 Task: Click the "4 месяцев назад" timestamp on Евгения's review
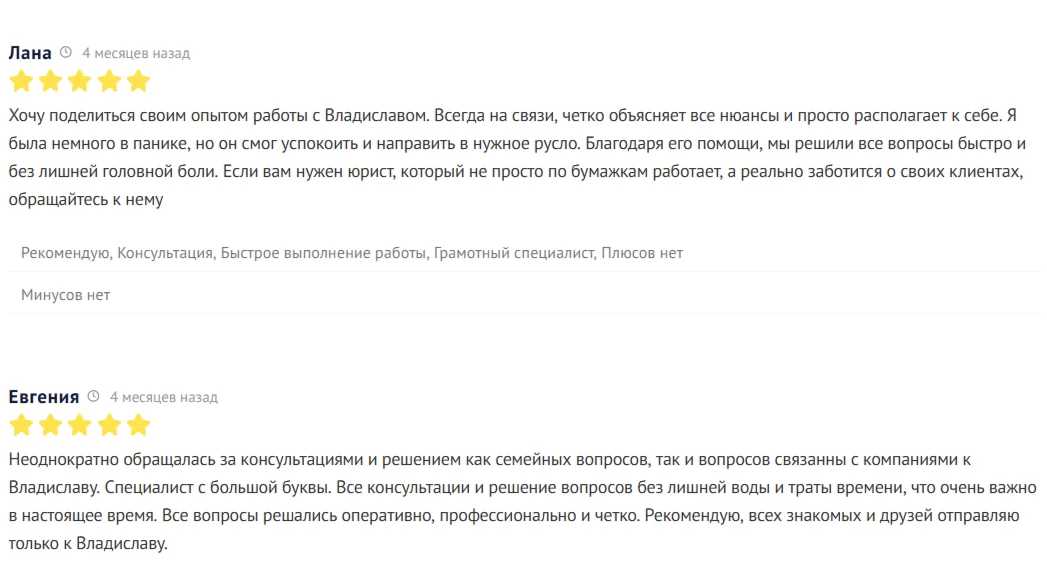[x=163, y=397]
